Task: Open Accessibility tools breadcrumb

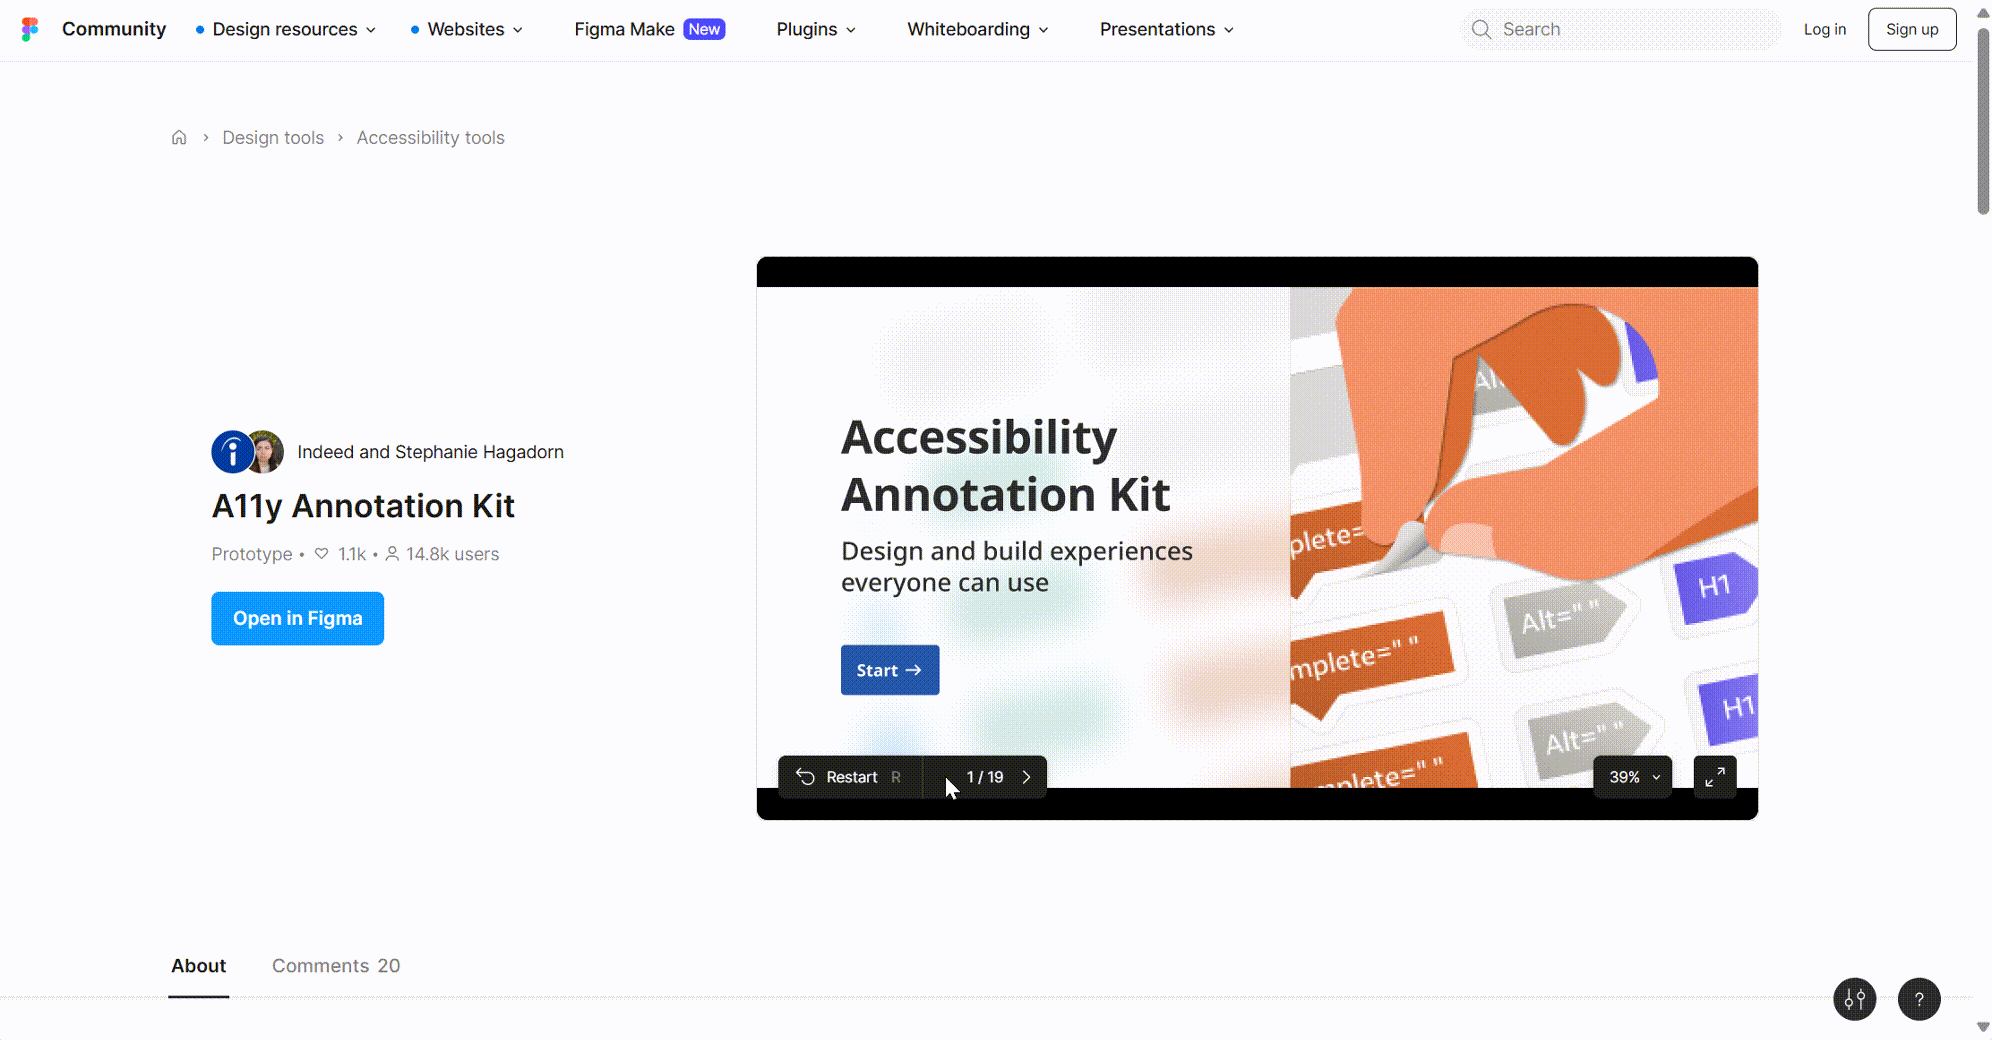Action: pyautogui.click(x=430, y=137)
